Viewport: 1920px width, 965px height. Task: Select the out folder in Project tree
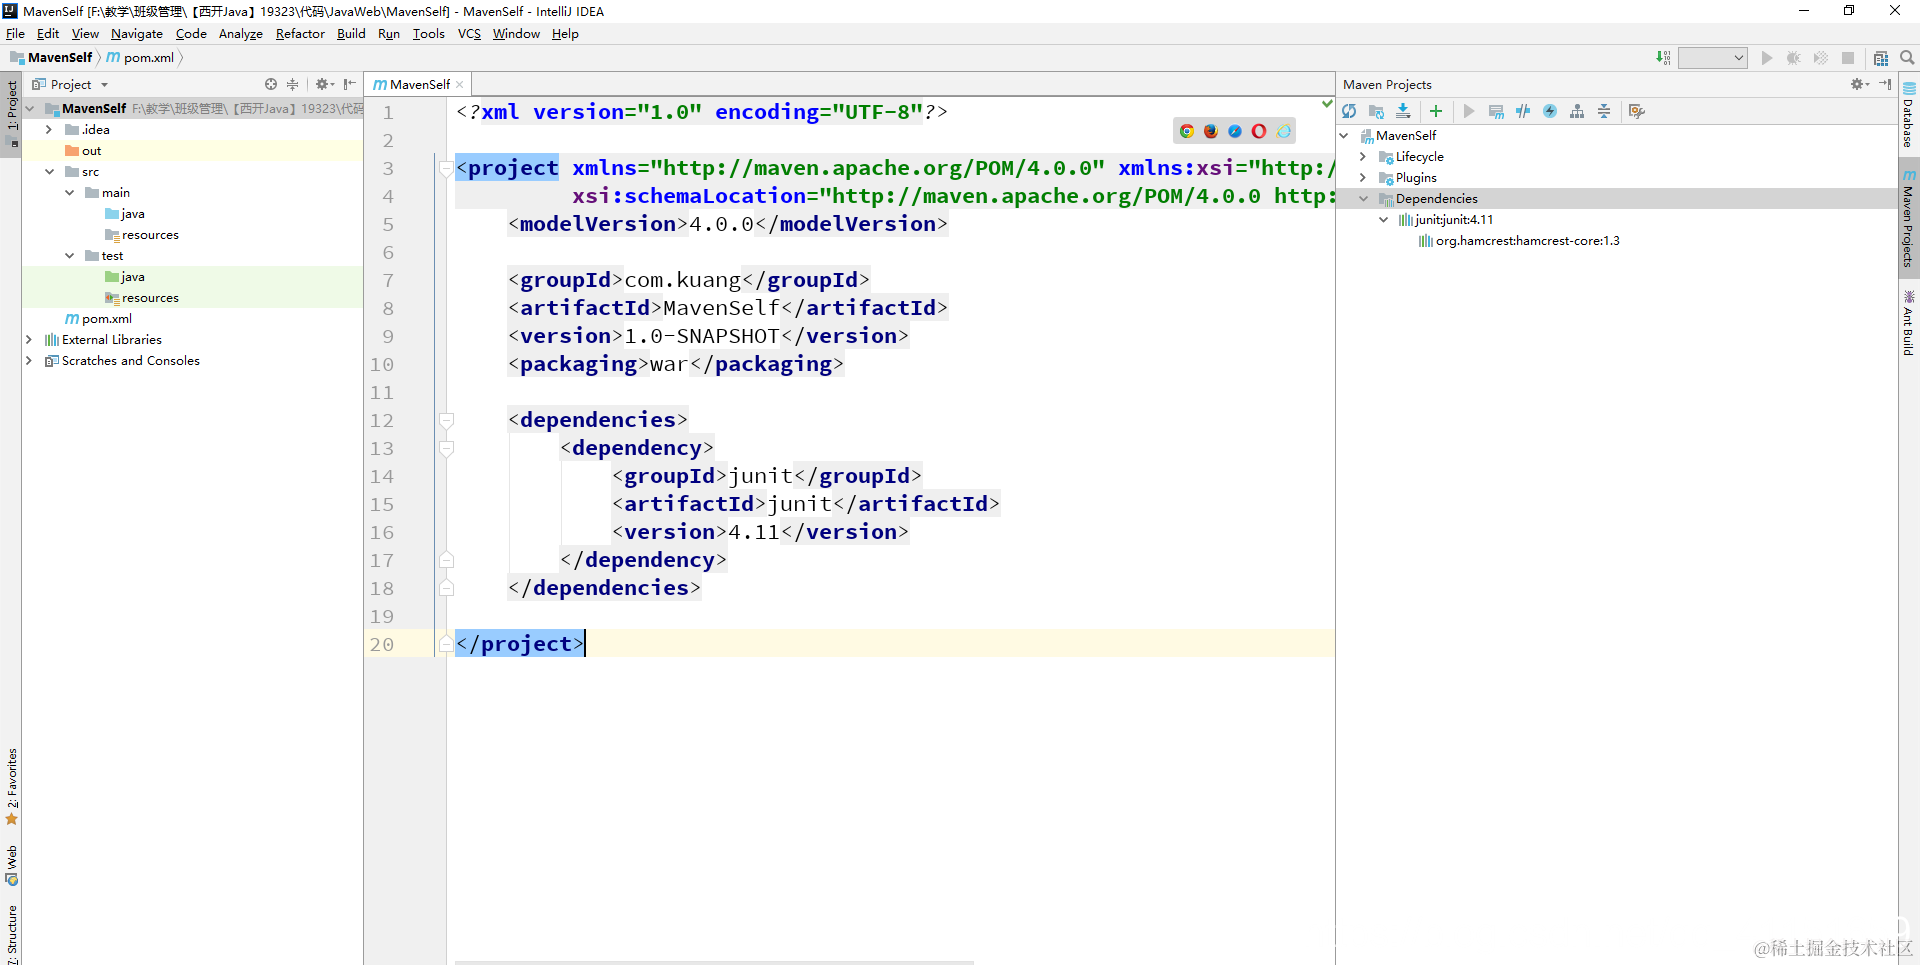pyautogui.click(x=91, y=151)
